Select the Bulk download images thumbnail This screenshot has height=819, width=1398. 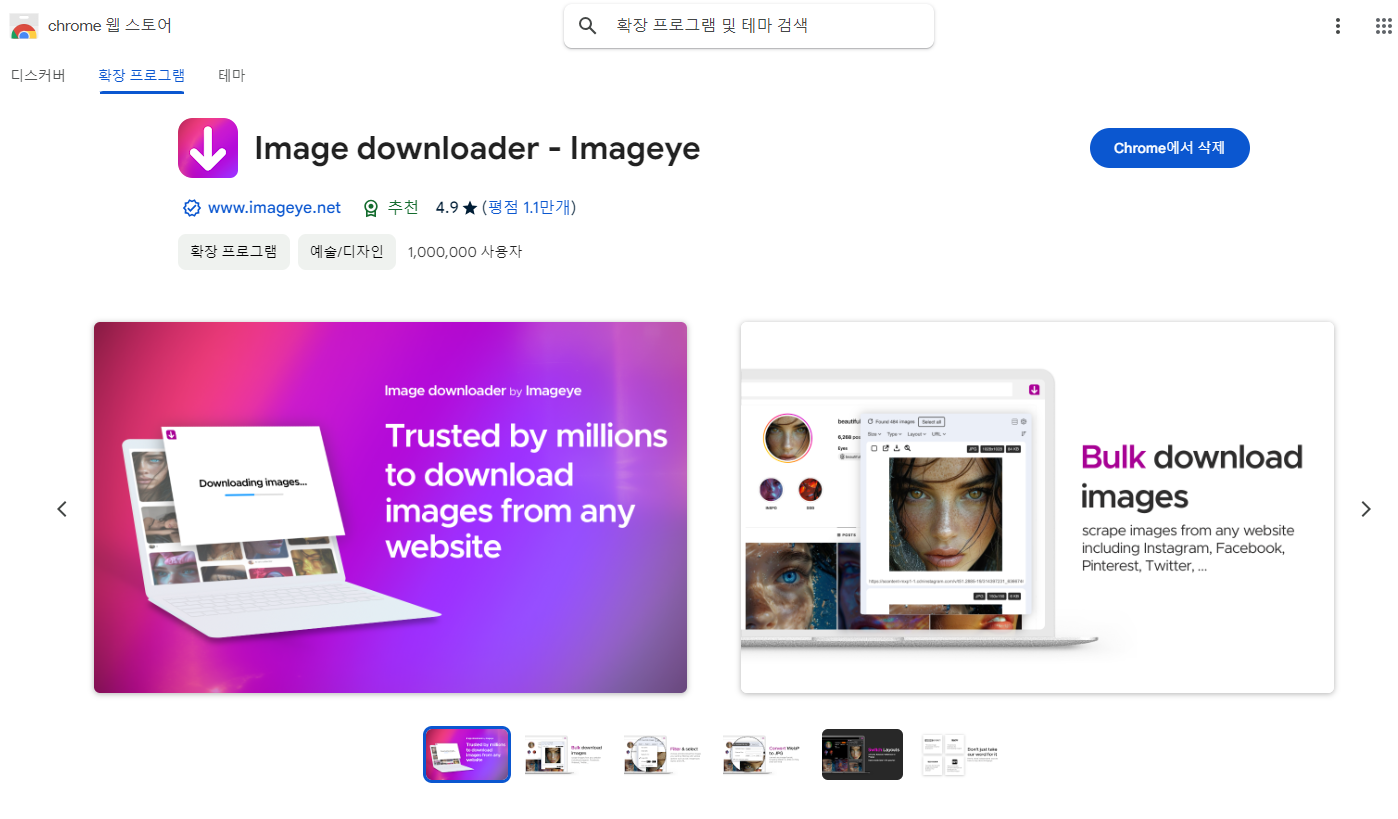point(566,754)
